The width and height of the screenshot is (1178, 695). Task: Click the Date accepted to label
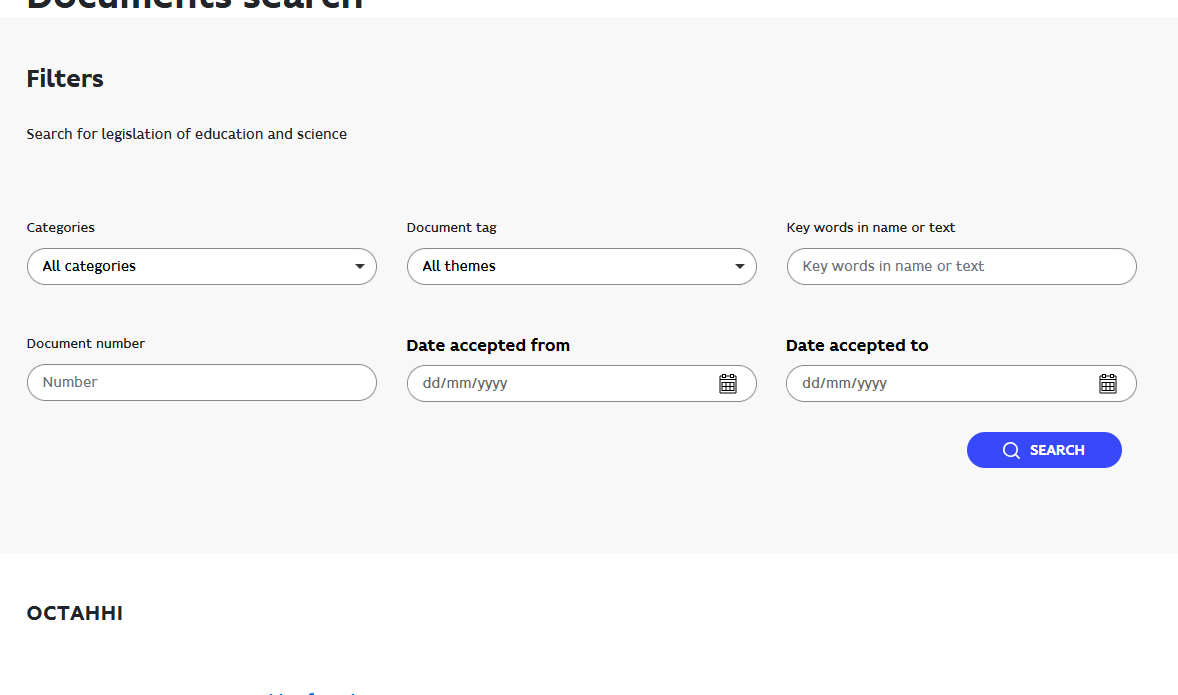(857, 346)
